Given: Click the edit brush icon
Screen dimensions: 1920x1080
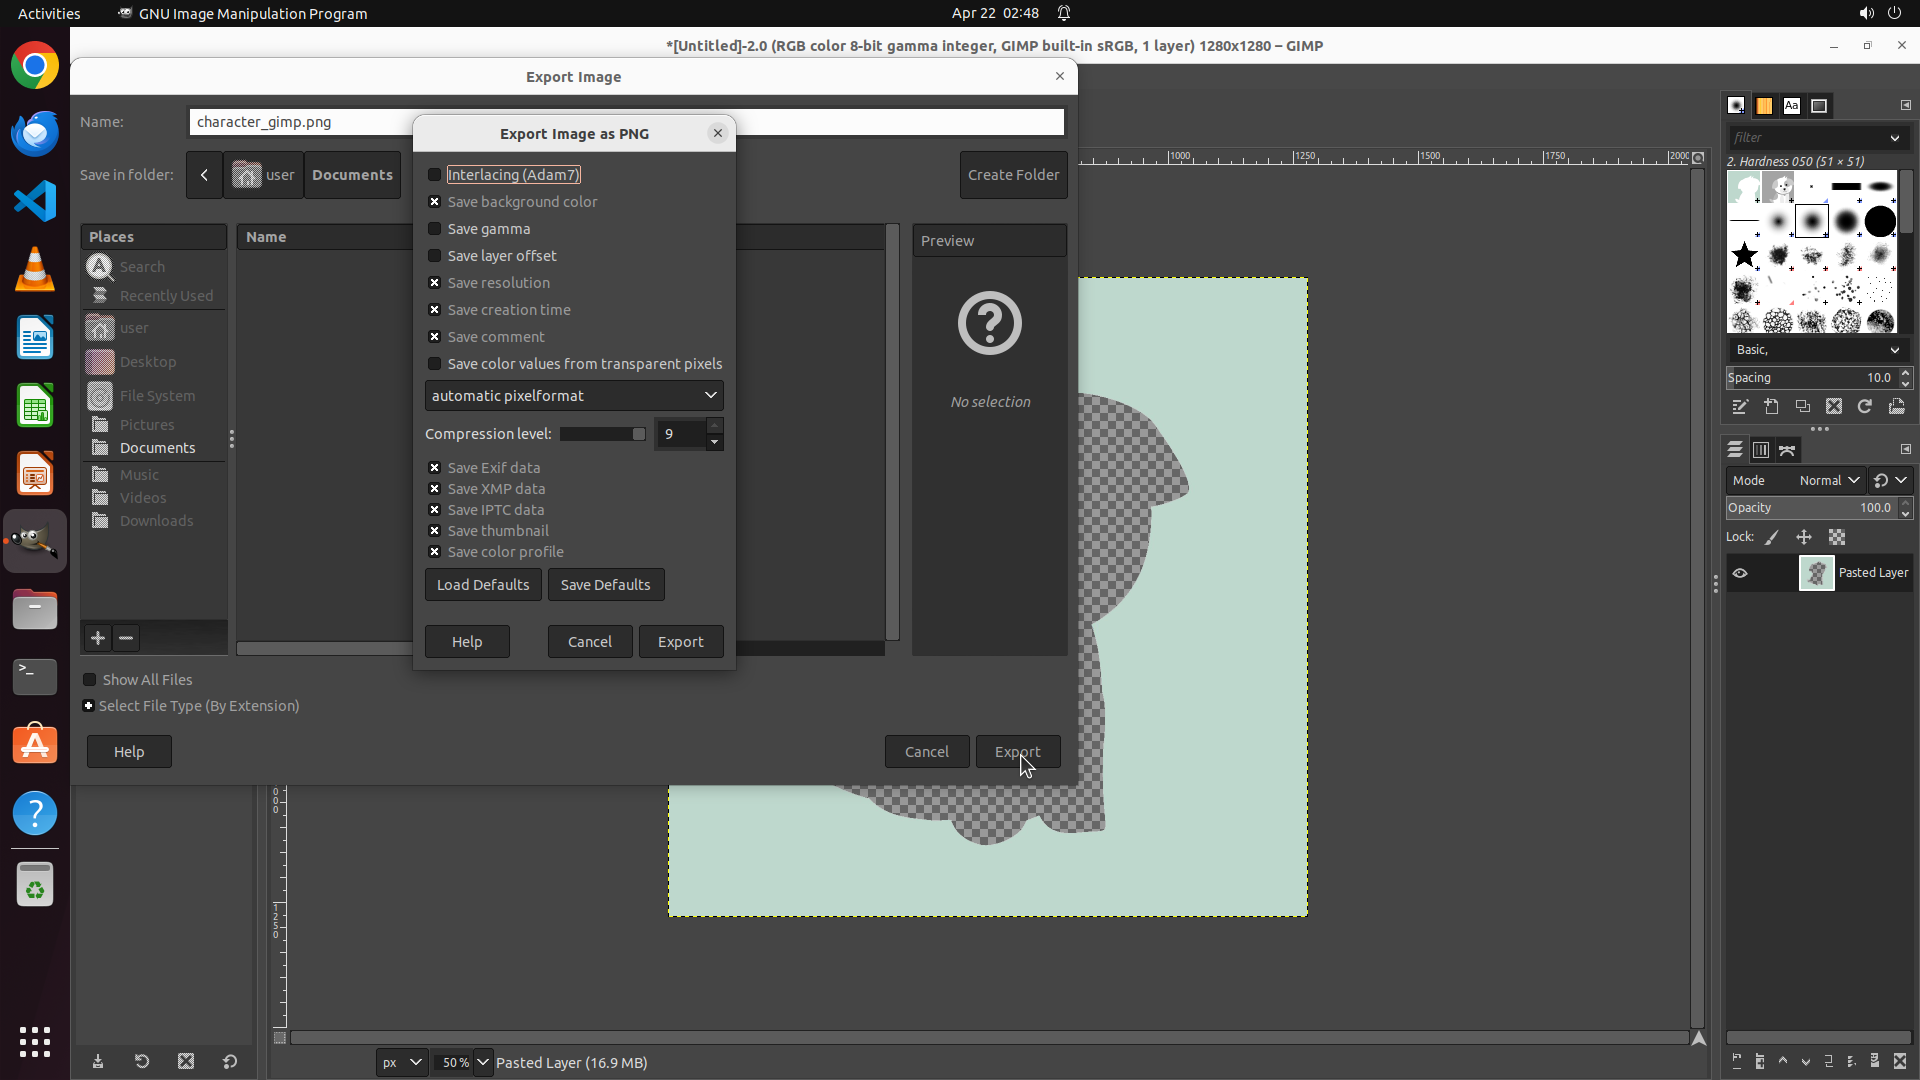Looking at the screenshot, I should (1740, 407).
